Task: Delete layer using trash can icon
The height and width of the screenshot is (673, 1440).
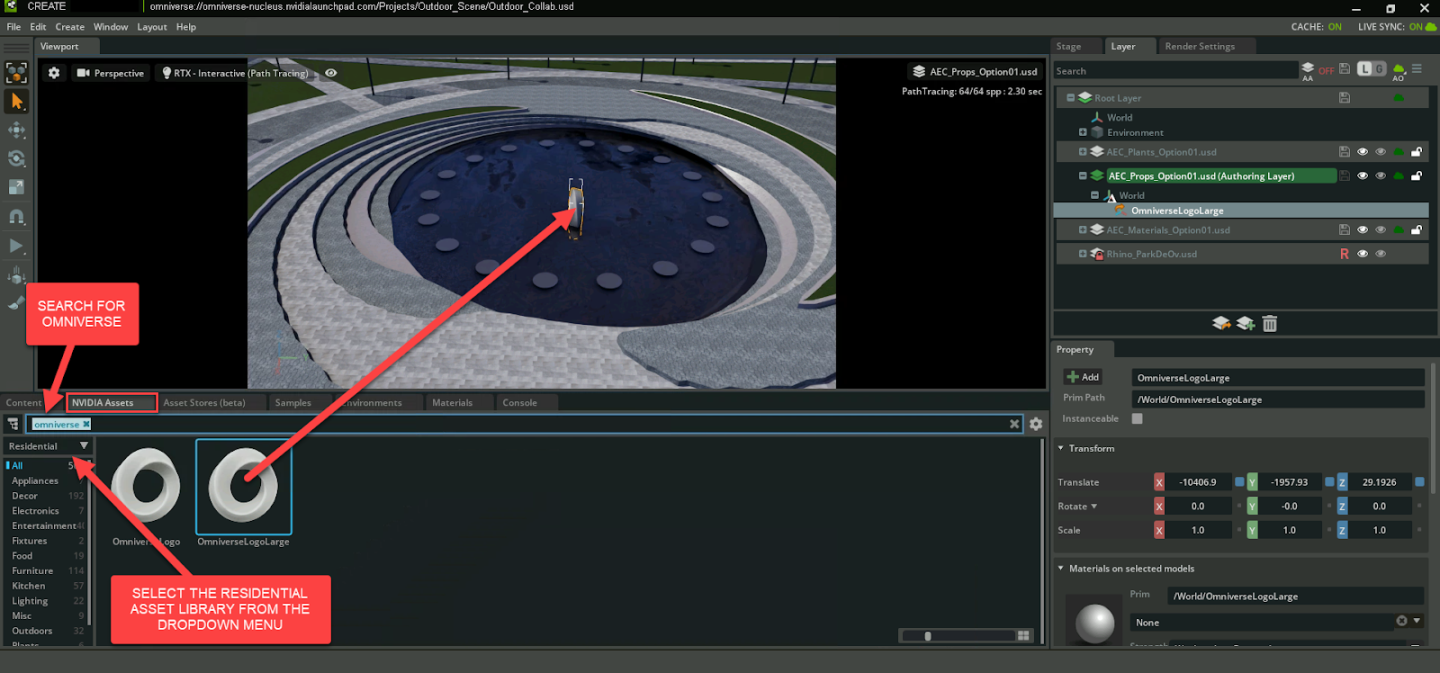Action: point(1269,323)
